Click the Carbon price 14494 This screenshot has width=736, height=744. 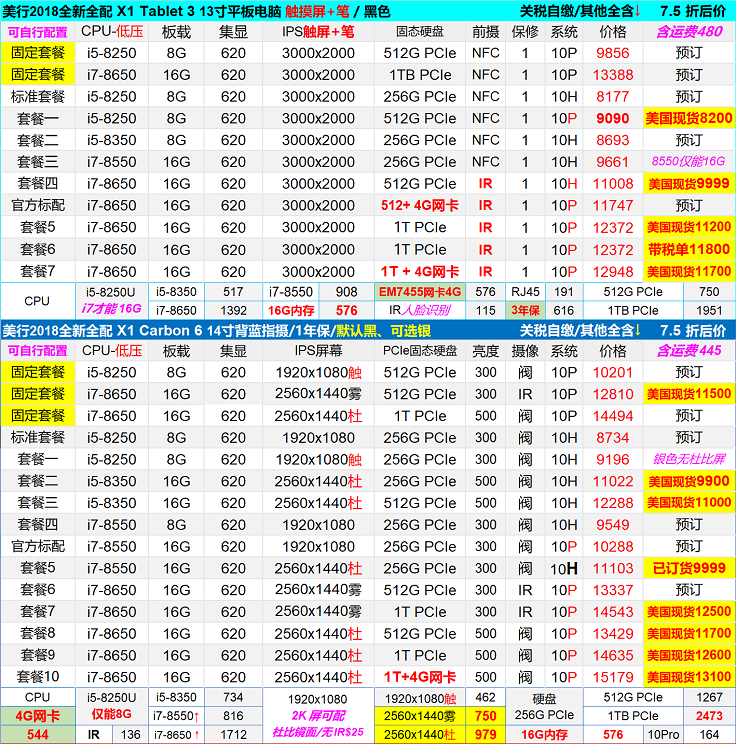coord(613,416)
